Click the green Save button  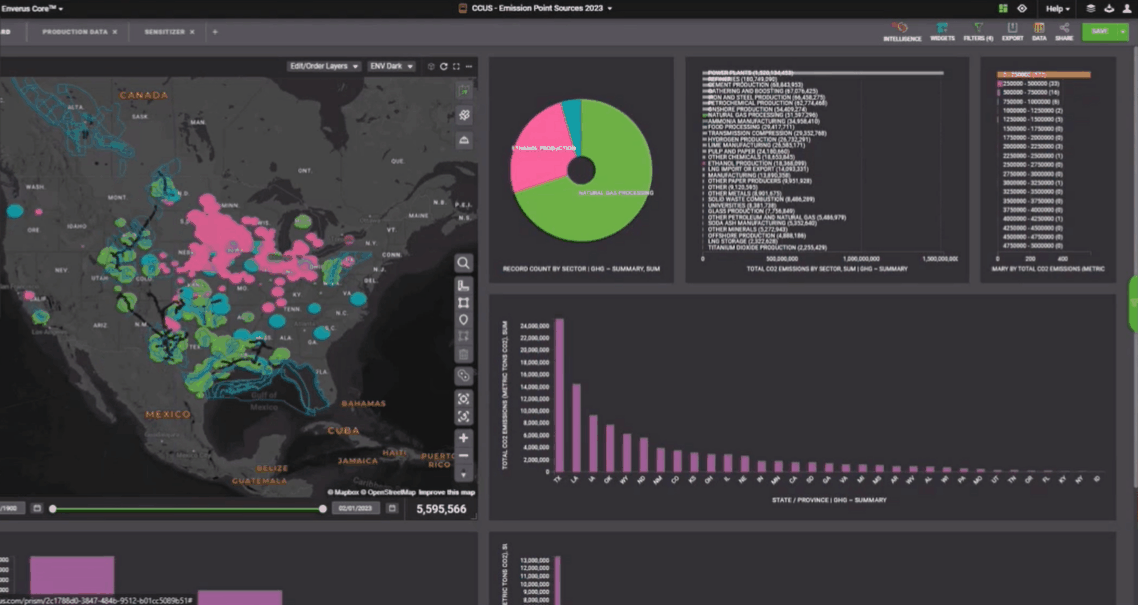coord(1102,31)
